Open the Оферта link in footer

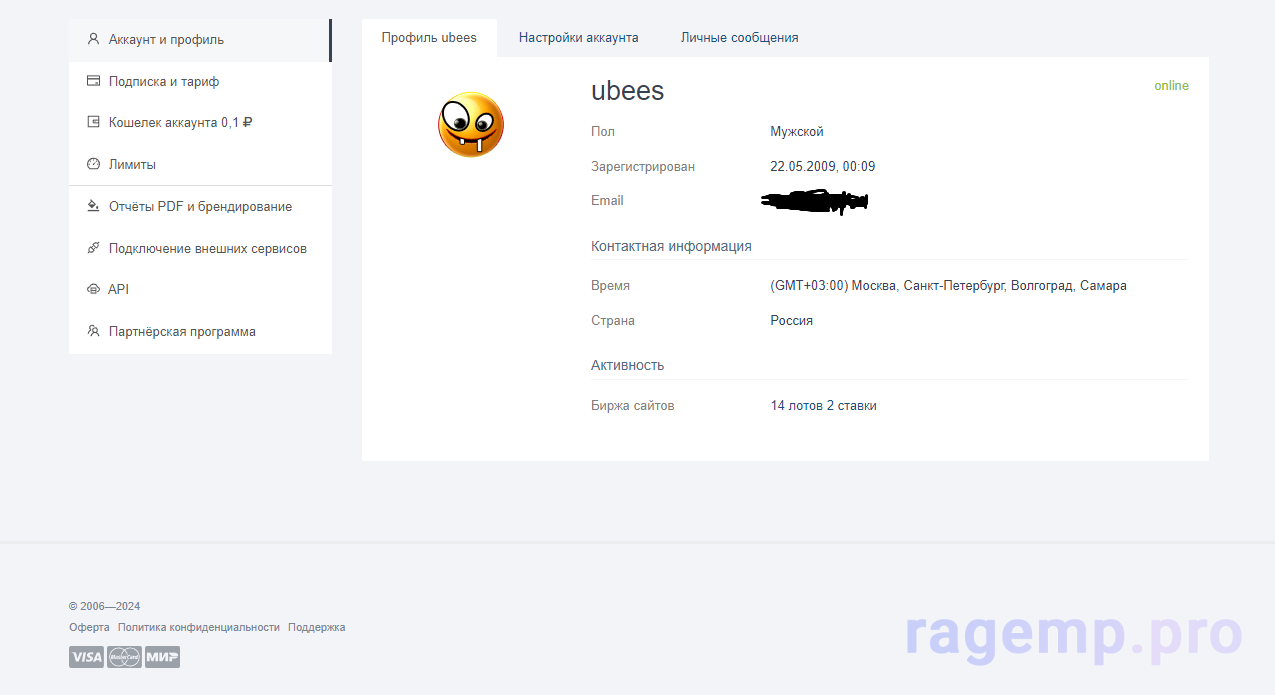[89, 627]
